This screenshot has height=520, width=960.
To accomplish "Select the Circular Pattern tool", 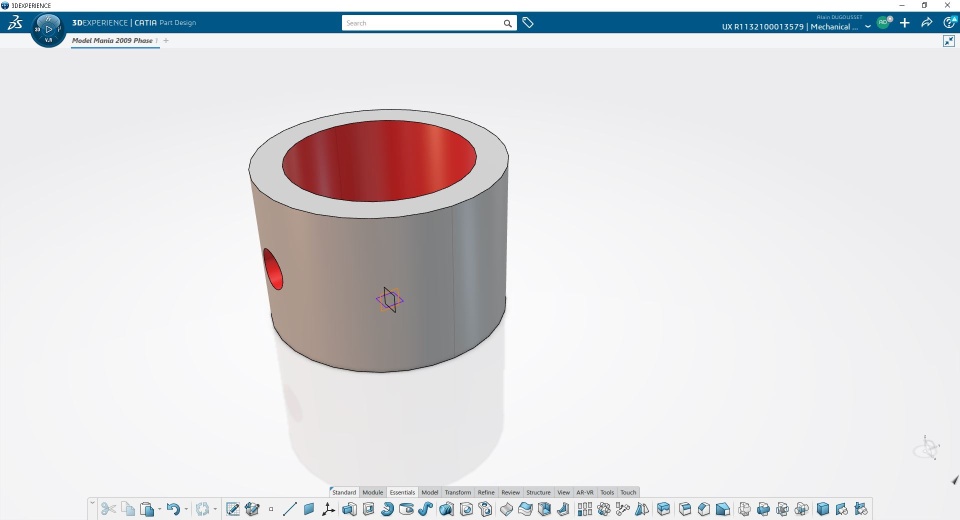I will coord(604,509).
